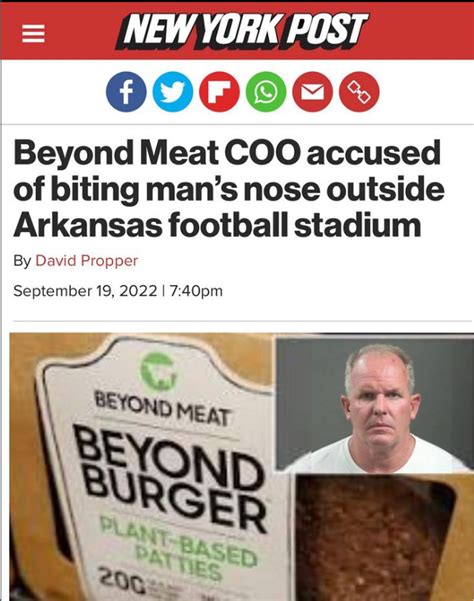Go to the New York Post home logo
Image resolution: width=474 pixels, height=601 pixels.
coord(243,31)
